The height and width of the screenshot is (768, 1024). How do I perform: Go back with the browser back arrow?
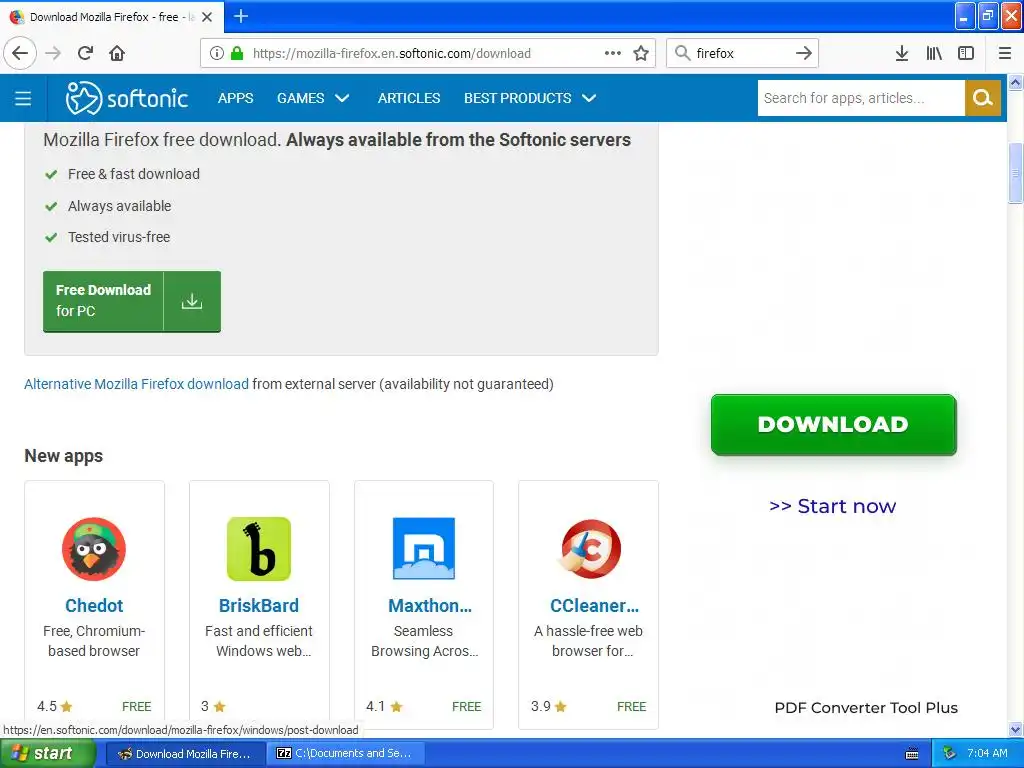[x=20, y=54]
